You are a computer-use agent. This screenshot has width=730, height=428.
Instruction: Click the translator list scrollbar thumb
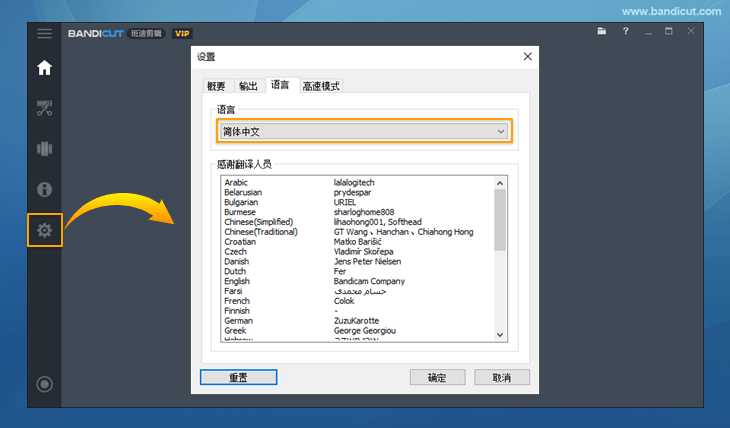point(500,220)
